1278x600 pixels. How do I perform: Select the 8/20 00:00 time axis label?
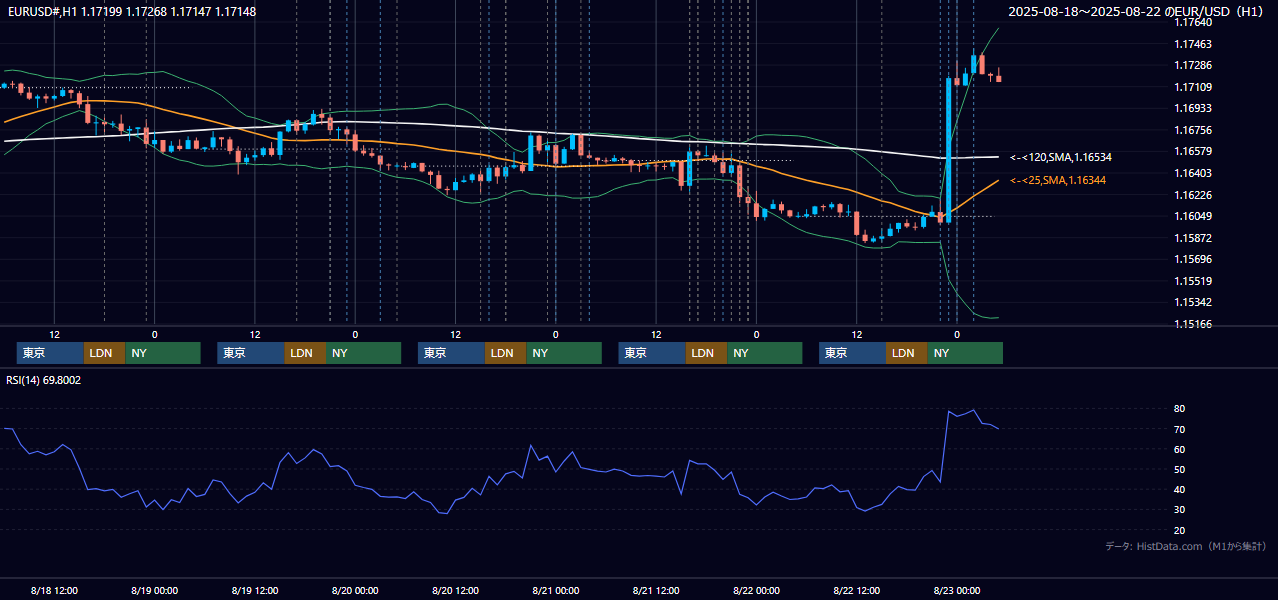[x=355, y=590]
